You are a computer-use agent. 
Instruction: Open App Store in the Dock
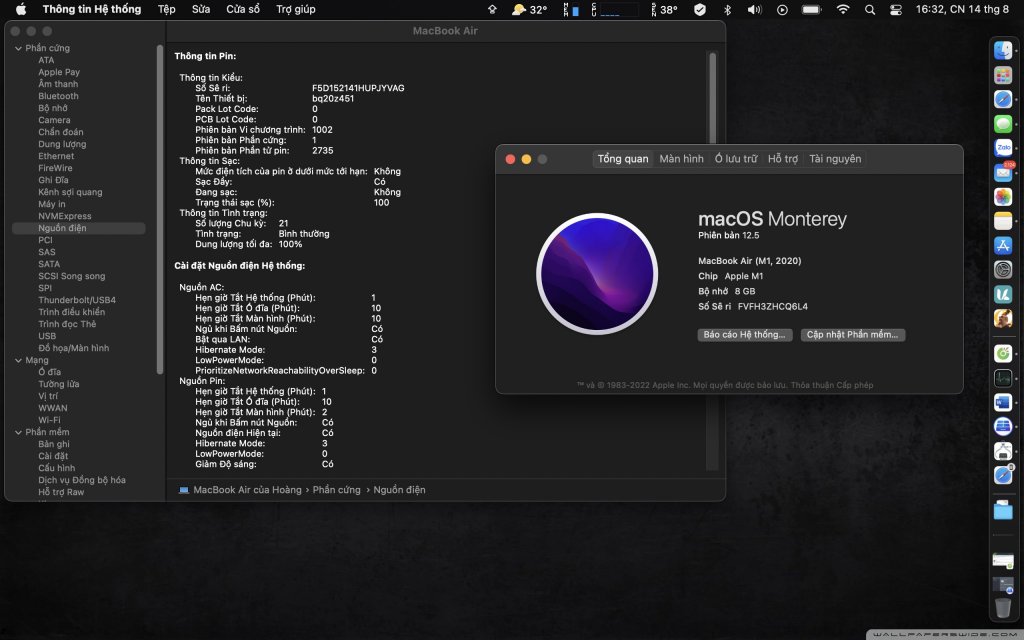pyautogui.click(x=1003, y=246)
